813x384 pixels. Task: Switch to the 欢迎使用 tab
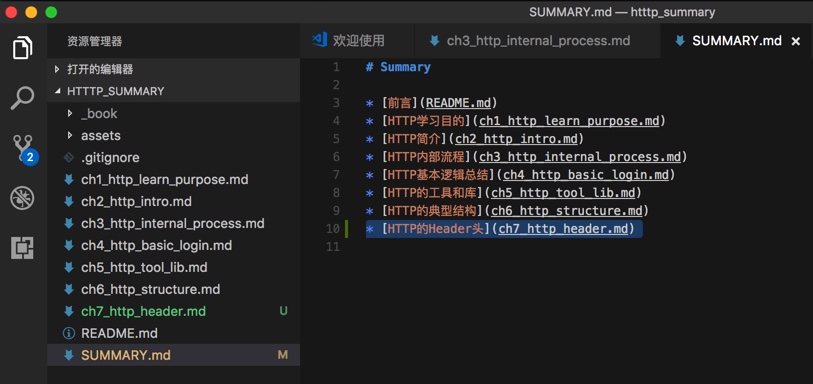point(357,40)
